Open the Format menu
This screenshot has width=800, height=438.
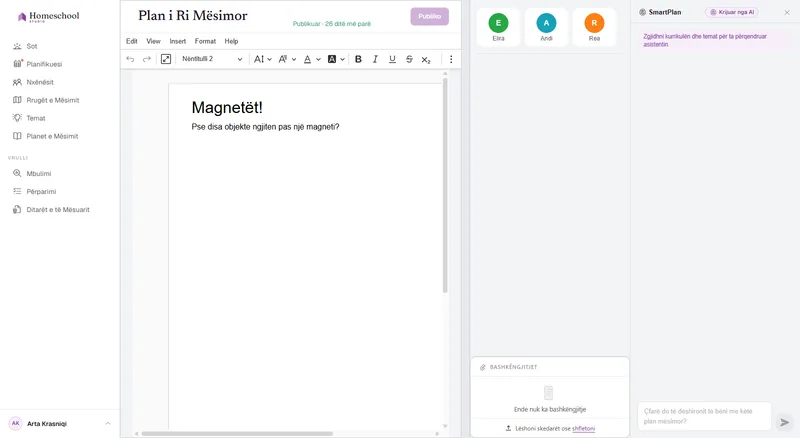(205, 41)
